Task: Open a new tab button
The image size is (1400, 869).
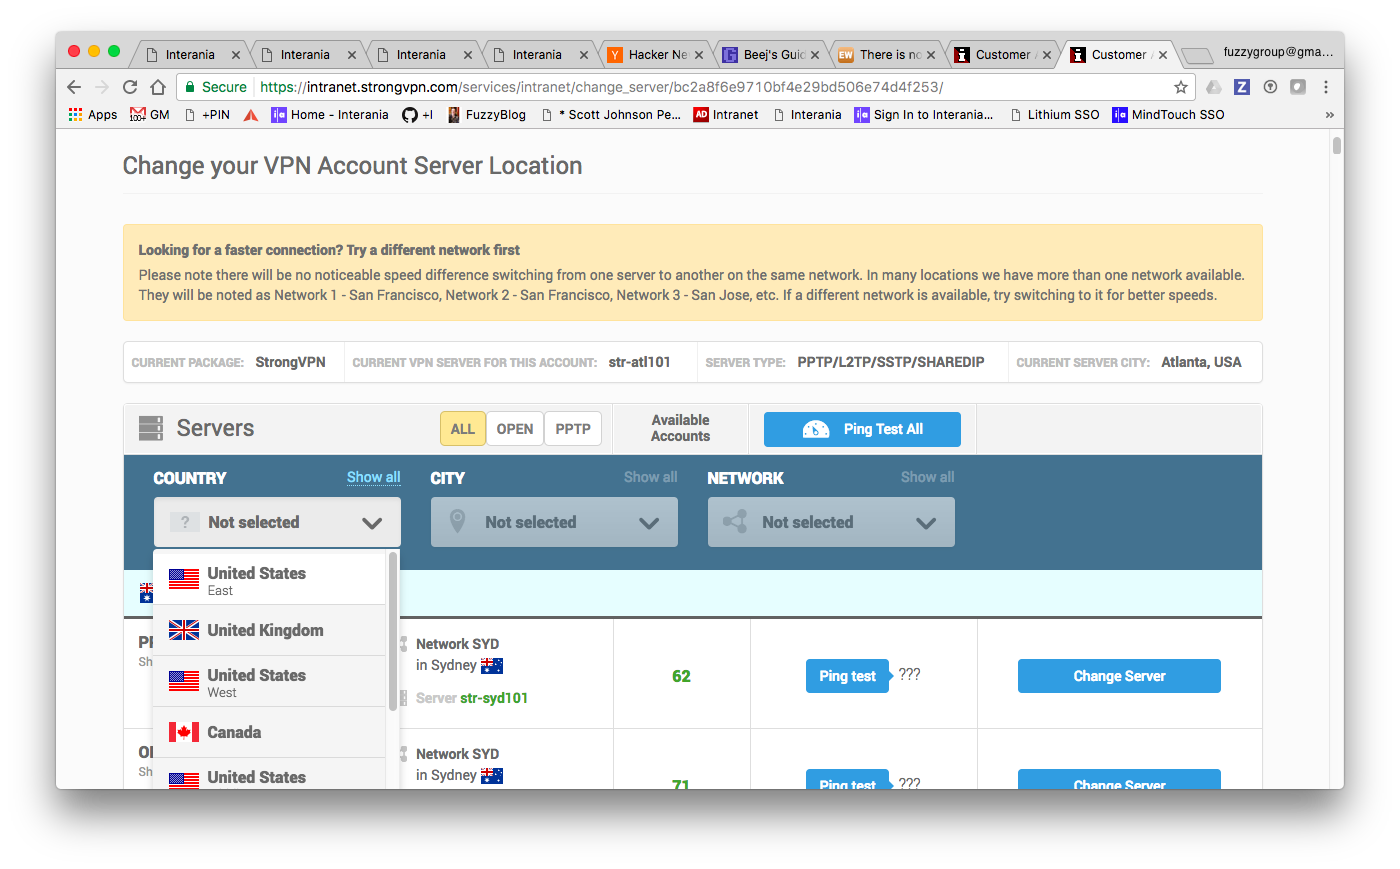Action: pyautogui.click(x=1196, y=56)
